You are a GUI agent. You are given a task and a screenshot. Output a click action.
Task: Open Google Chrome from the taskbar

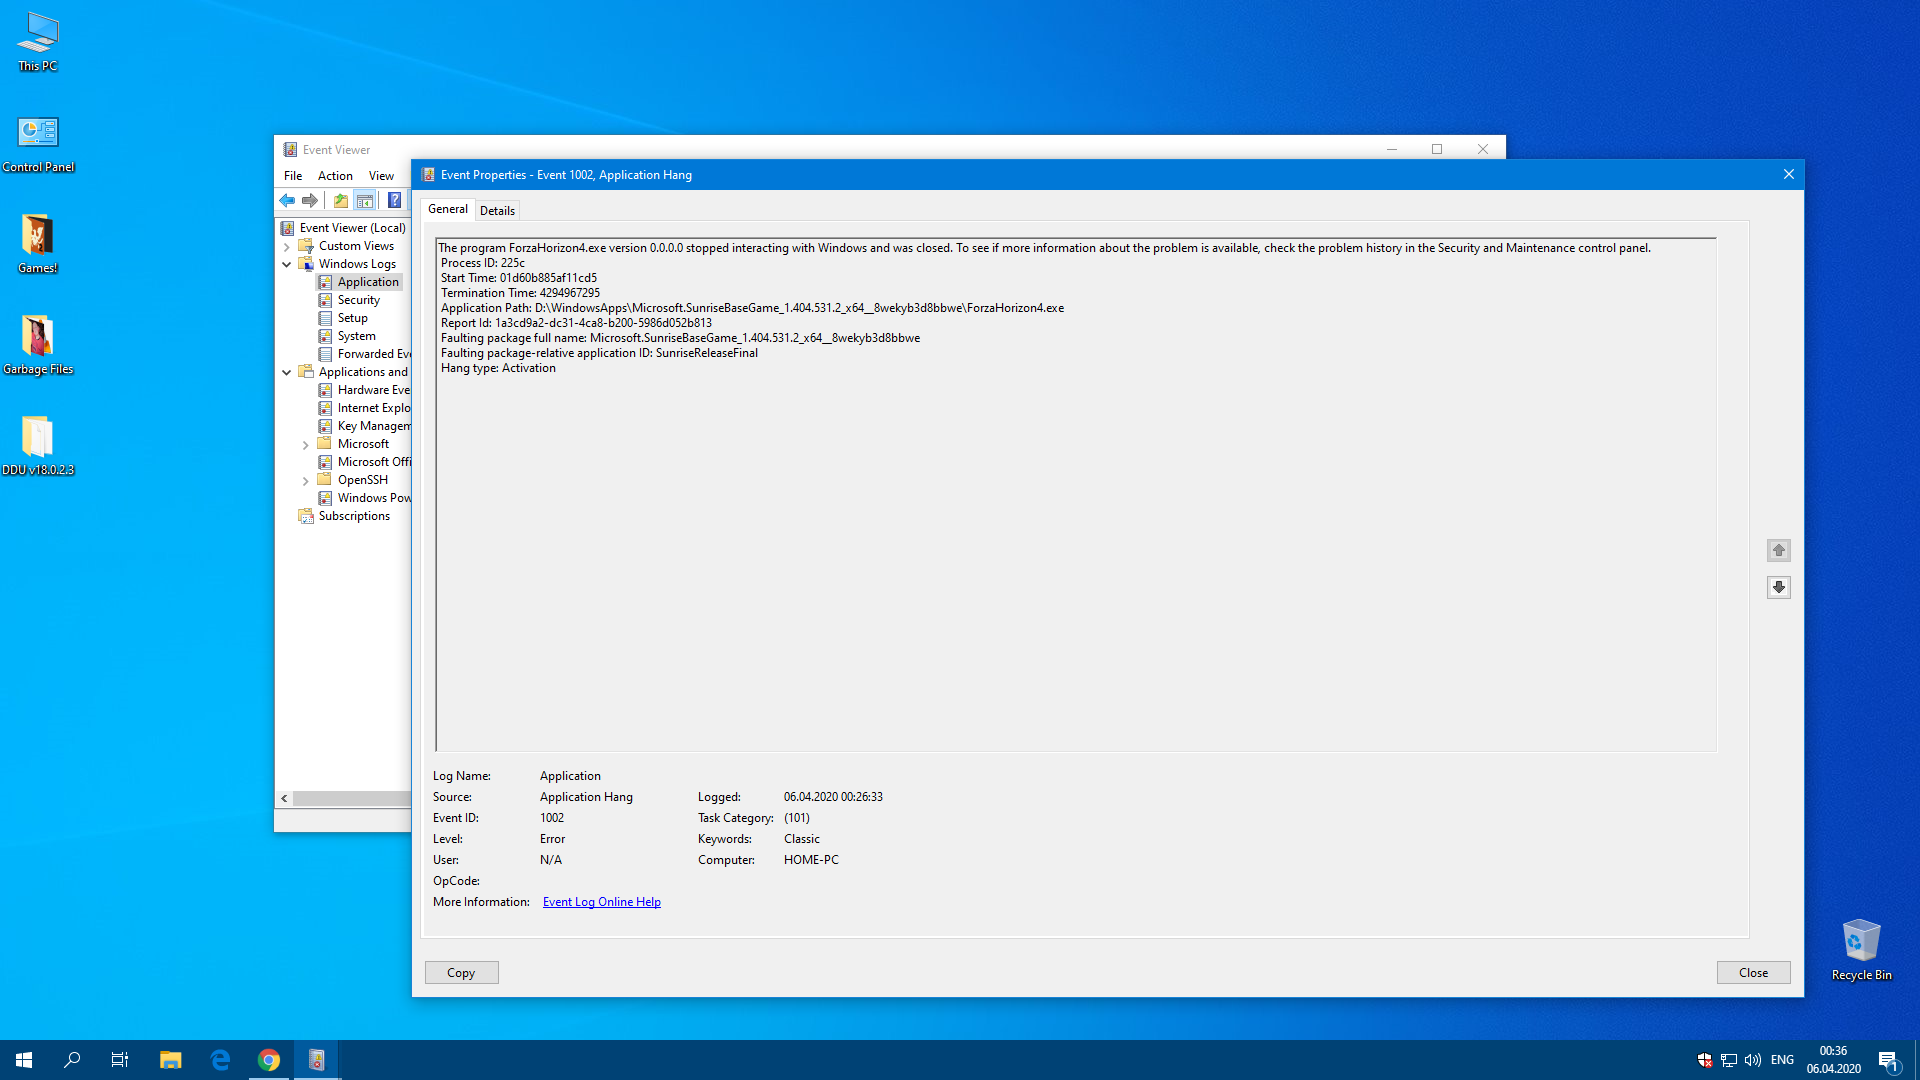click(269, 1060)
